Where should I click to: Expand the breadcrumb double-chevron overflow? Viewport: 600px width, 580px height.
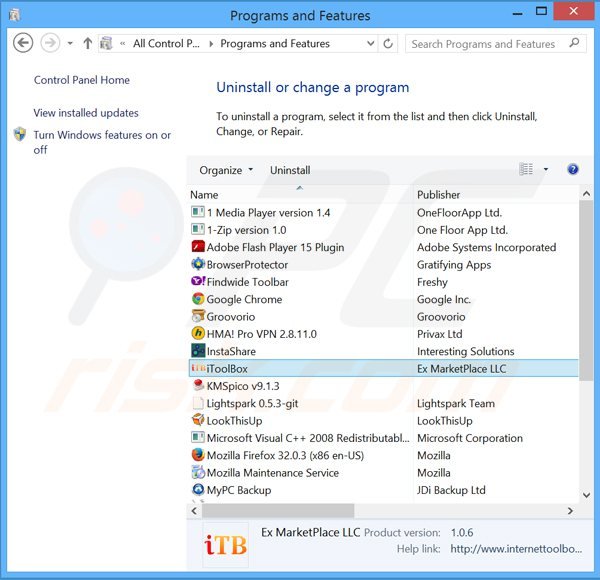[x=122, y=44]
